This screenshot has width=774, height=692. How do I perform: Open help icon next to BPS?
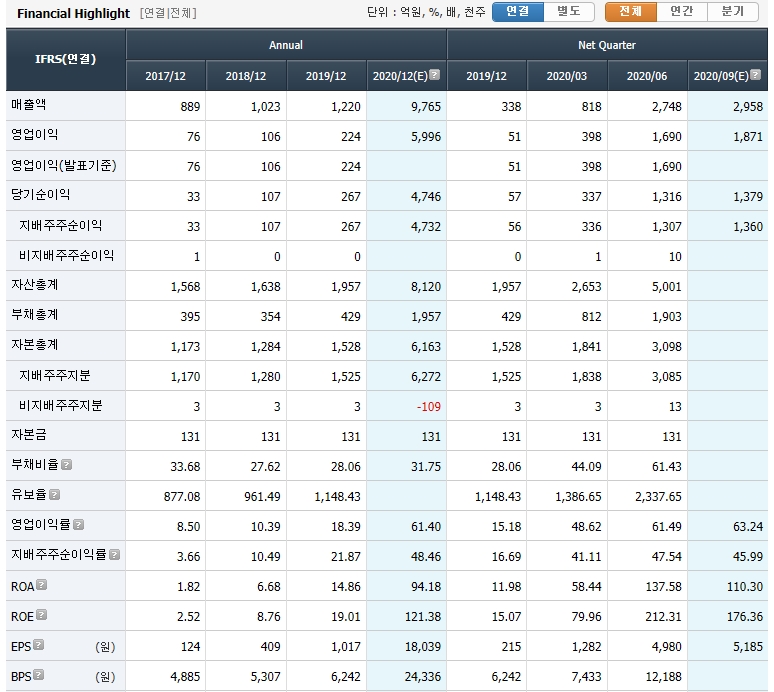39,675
